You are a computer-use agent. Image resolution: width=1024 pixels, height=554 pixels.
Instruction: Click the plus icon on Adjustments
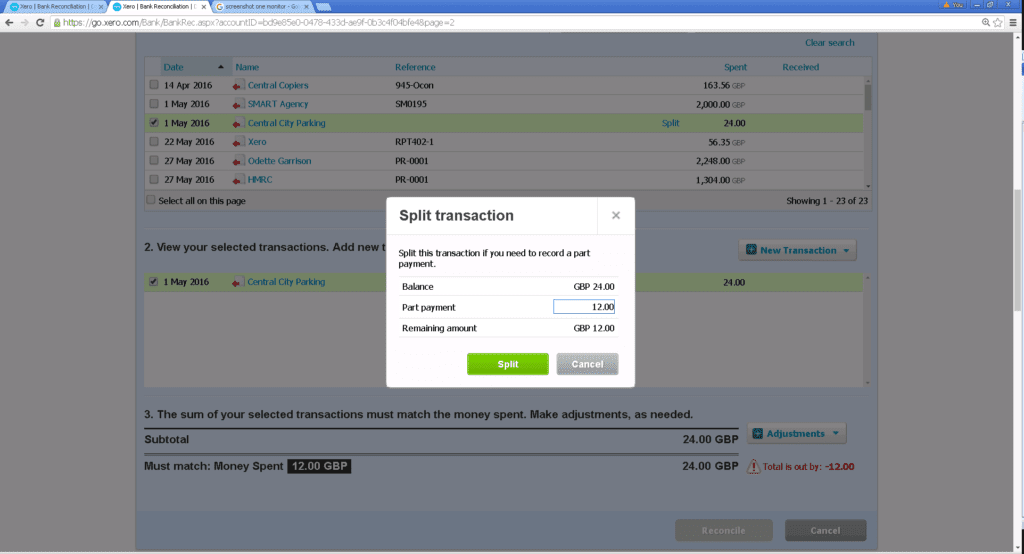point(758,434)
